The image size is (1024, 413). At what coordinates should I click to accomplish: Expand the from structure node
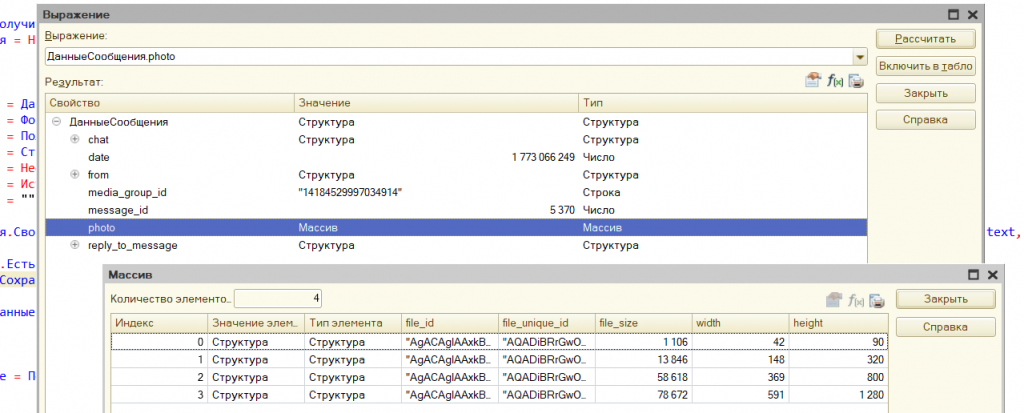point(75,175)
